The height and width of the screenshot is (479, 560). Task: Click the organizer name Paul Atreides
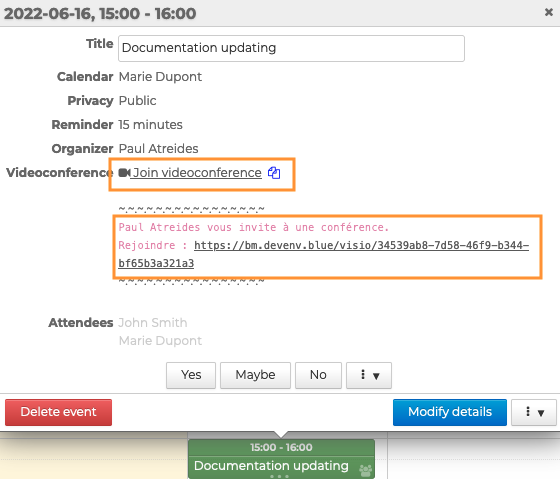[x=158, y=149]
